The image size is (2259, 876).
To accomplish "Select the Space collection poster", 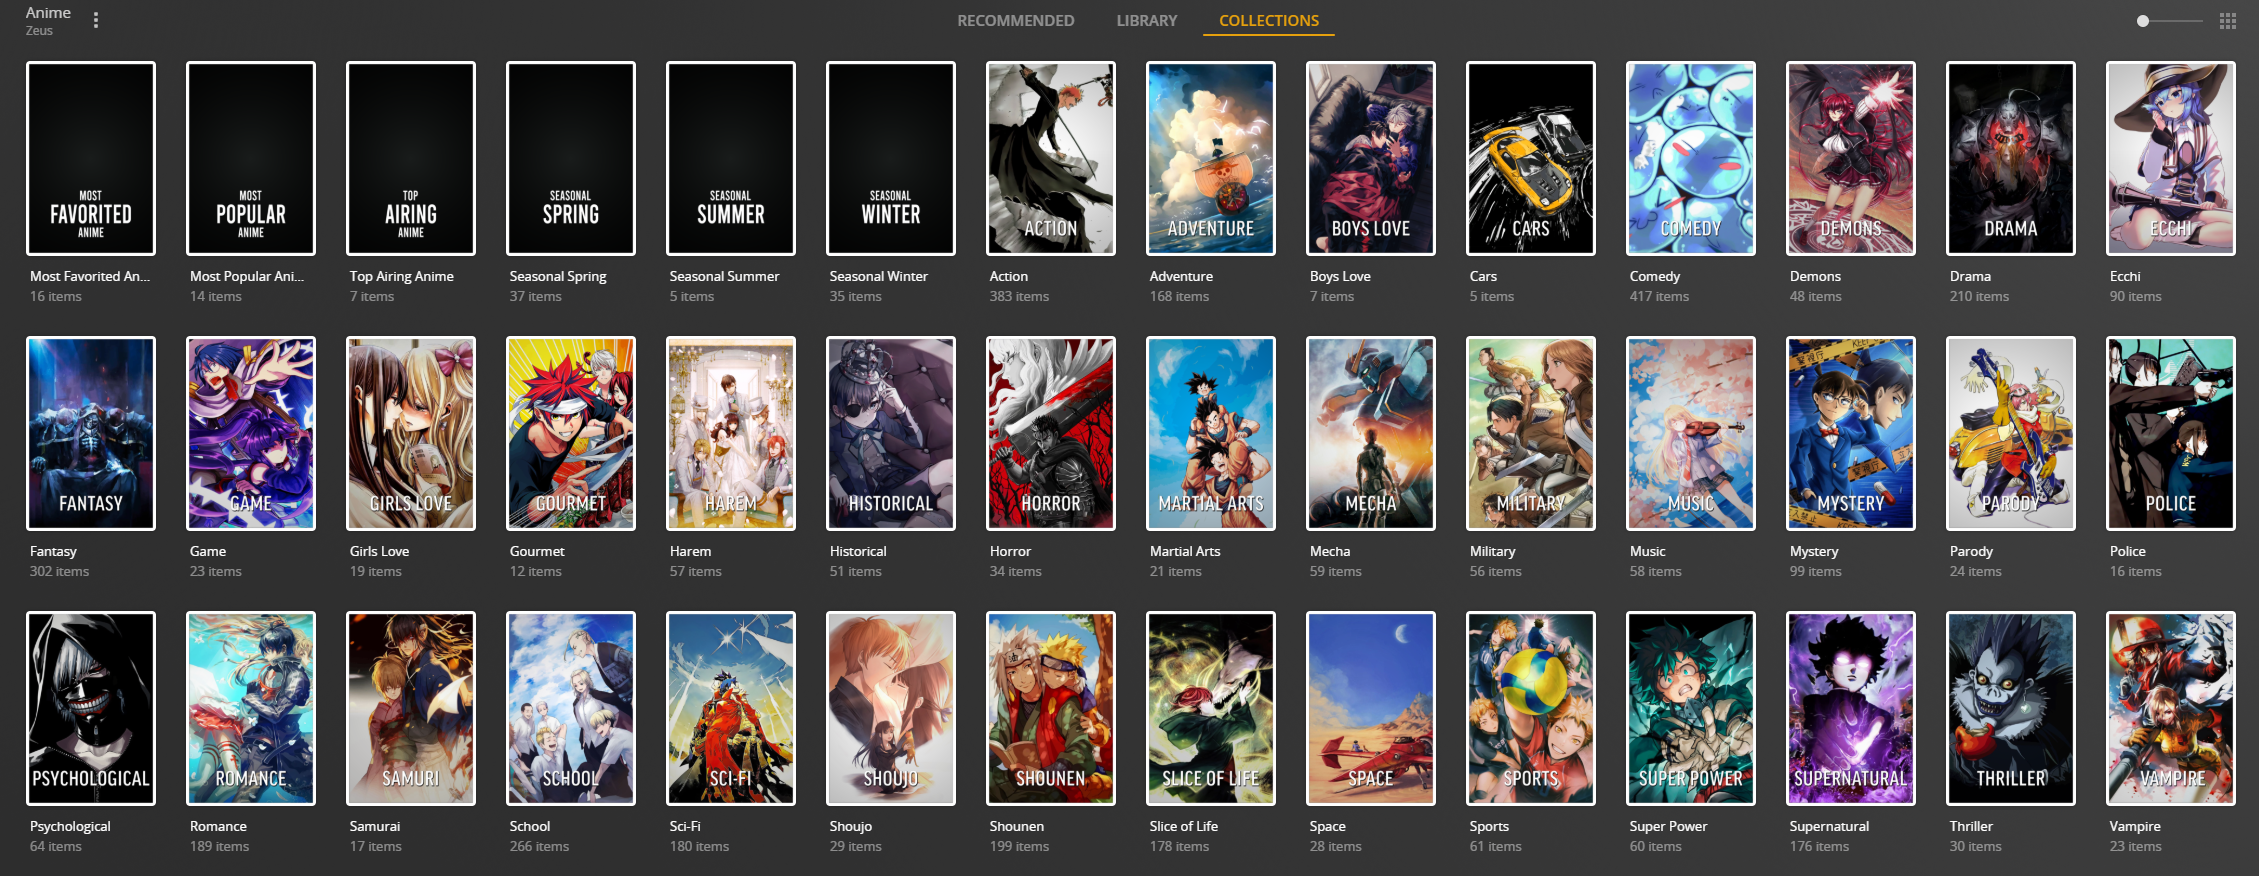I will pyautogui.click(x=1371, y=708).
